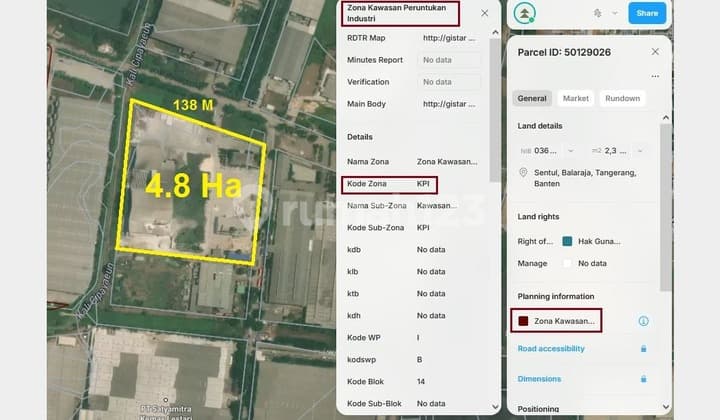This screenshot has height=420, width=720.
Task: Switch to the Rundown tab
Action: click(x=622, y=98)
